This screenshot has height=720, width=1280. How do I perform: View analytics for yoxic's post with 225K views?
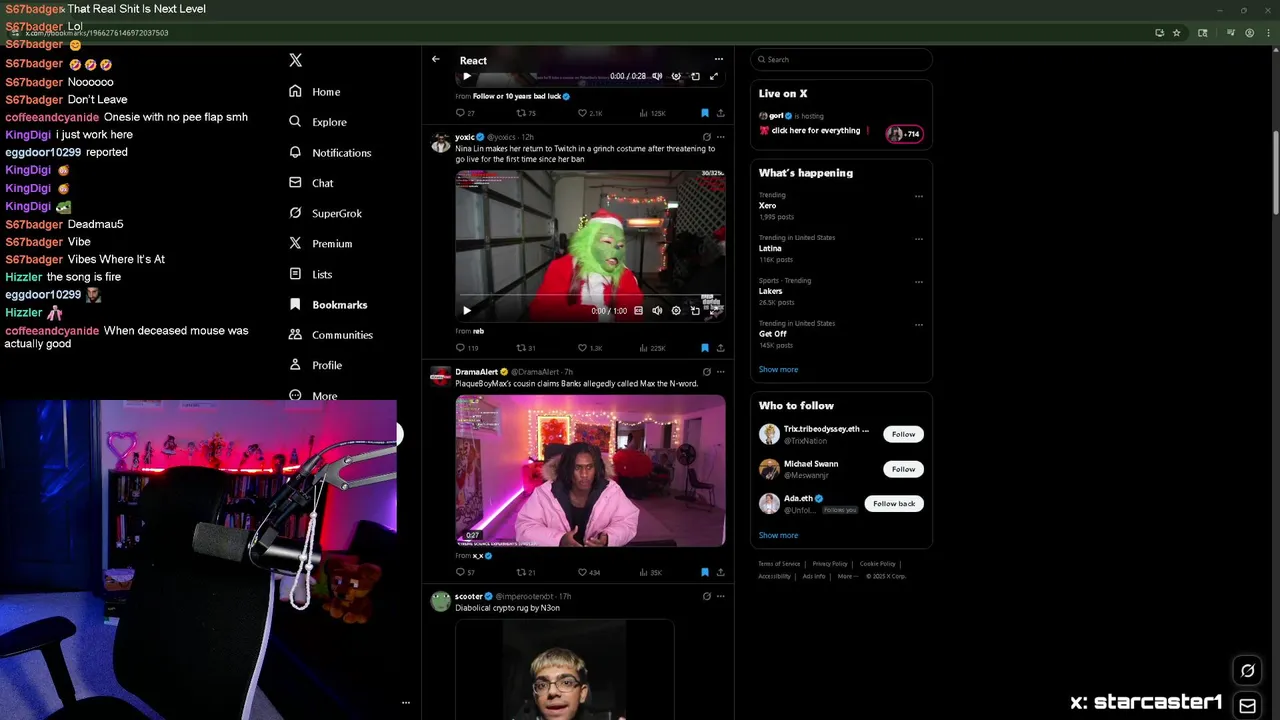651,348
